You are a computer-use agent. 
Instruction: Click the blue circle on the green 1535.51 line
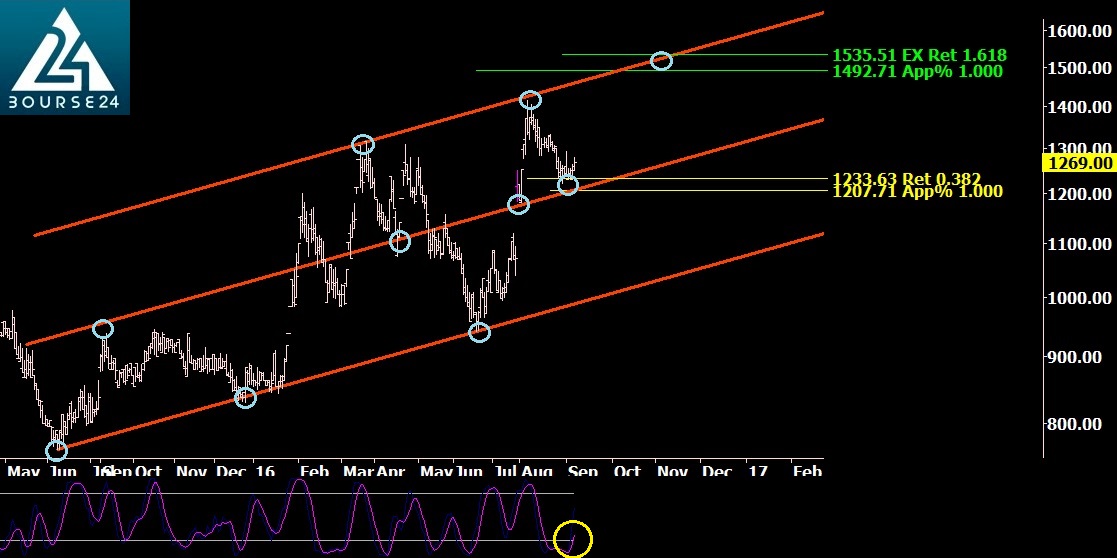point(661,61)
